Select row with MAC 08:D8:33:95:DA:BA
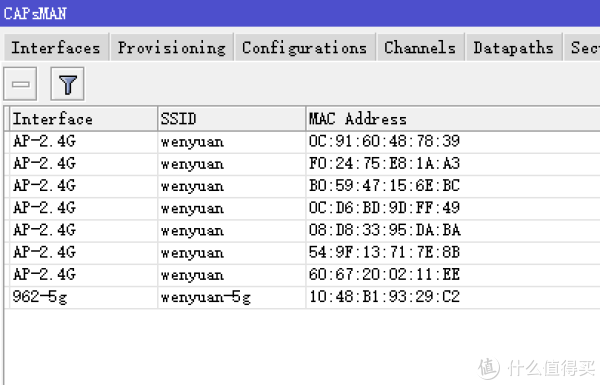This screenshot has height=385, width=600. point(302,231)
